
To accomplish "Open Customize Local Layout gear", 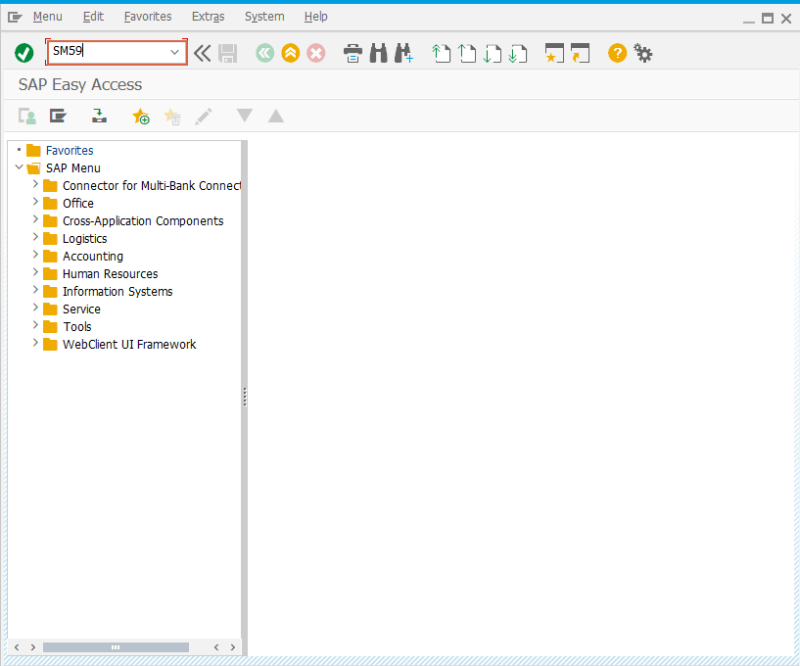I will click(x=643, y=53).
